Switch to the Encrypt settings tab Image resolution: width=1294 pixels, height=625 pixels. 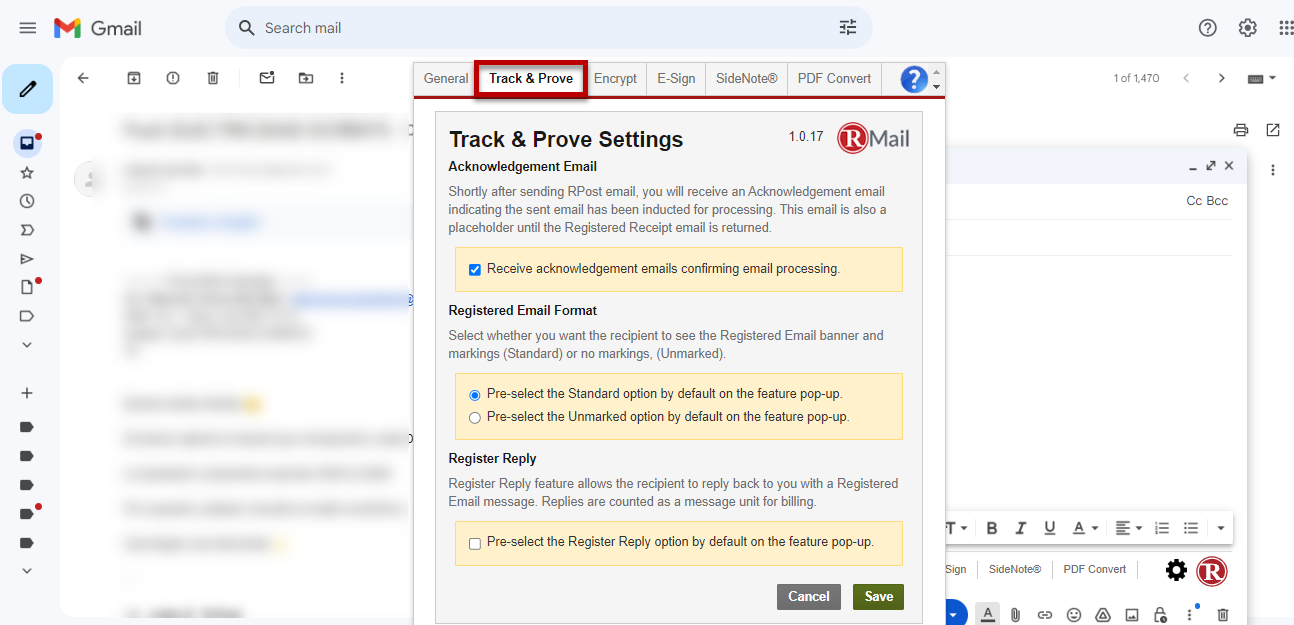coord(615,79)
